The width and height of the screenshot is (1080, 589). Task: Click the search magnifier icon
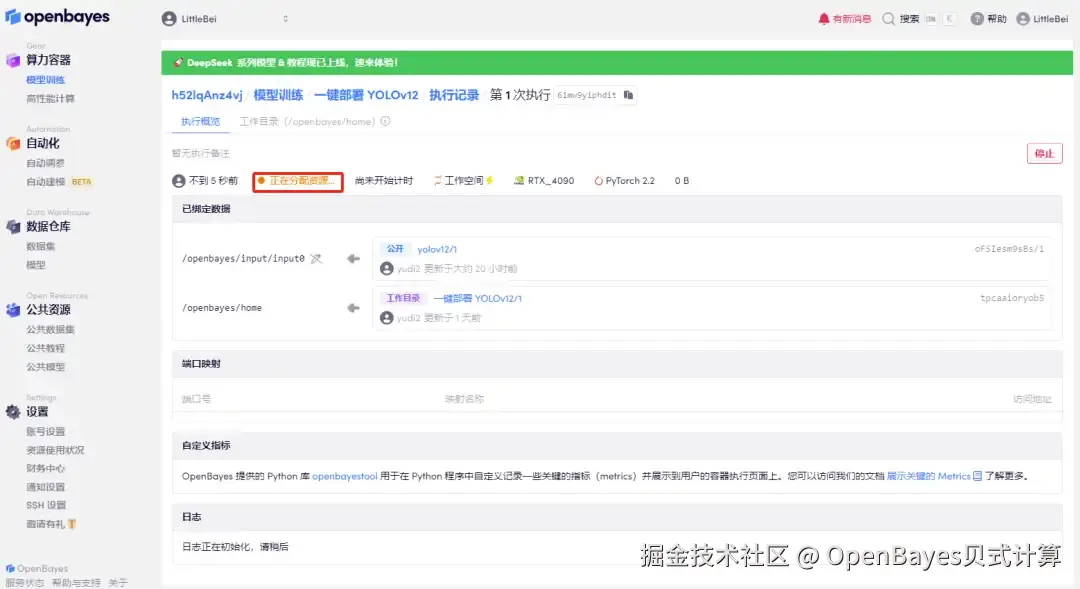(x=889, y=19)
